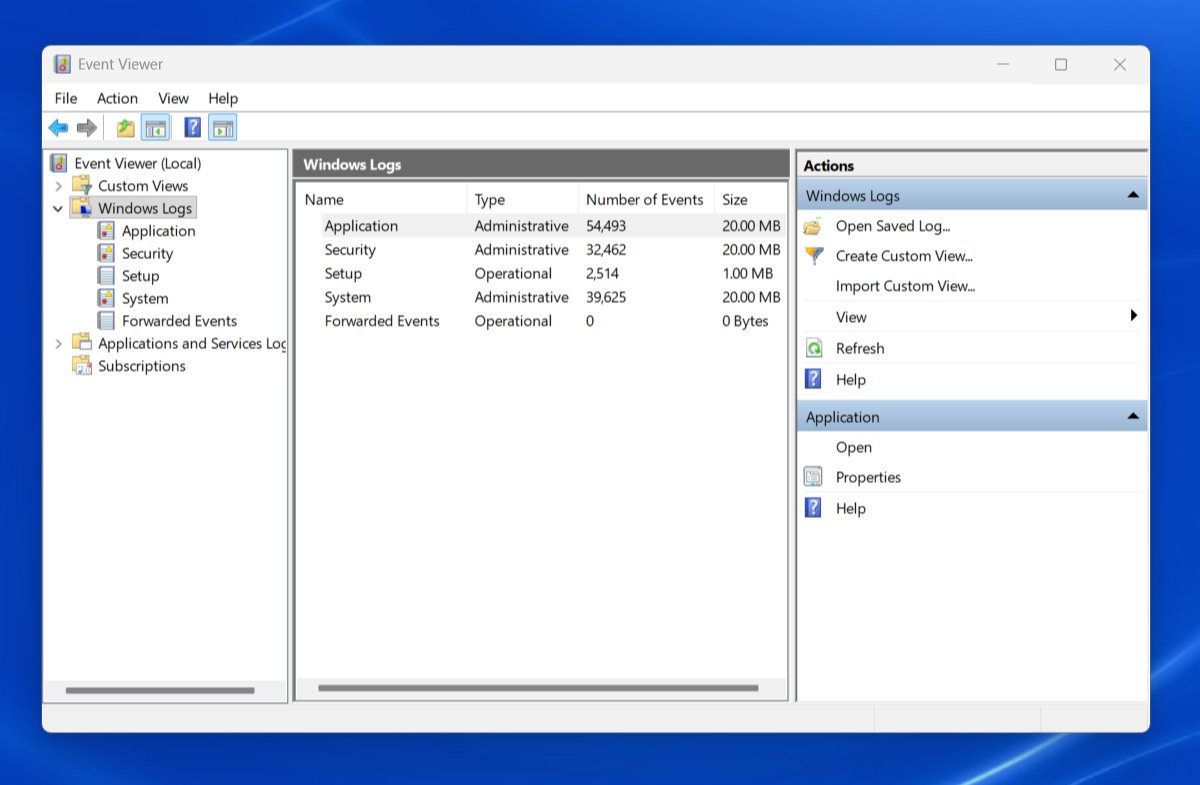Click the Windows Logs list horizontal scrollbar
1200x785 pixels.
[x=538, y=688]
